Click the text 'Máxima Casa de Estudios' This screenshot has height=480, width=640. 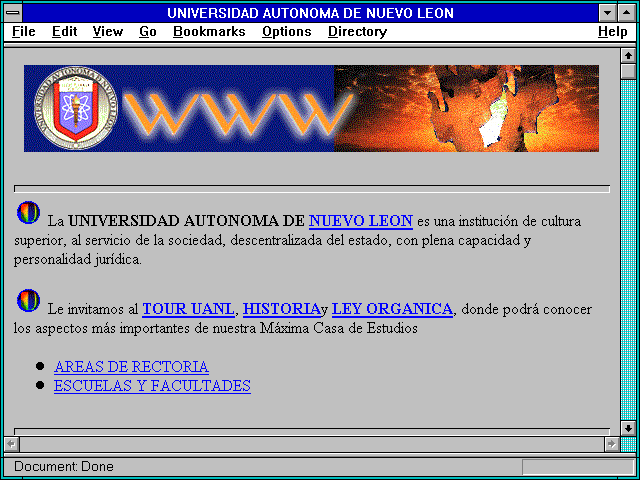coord(339,328)
